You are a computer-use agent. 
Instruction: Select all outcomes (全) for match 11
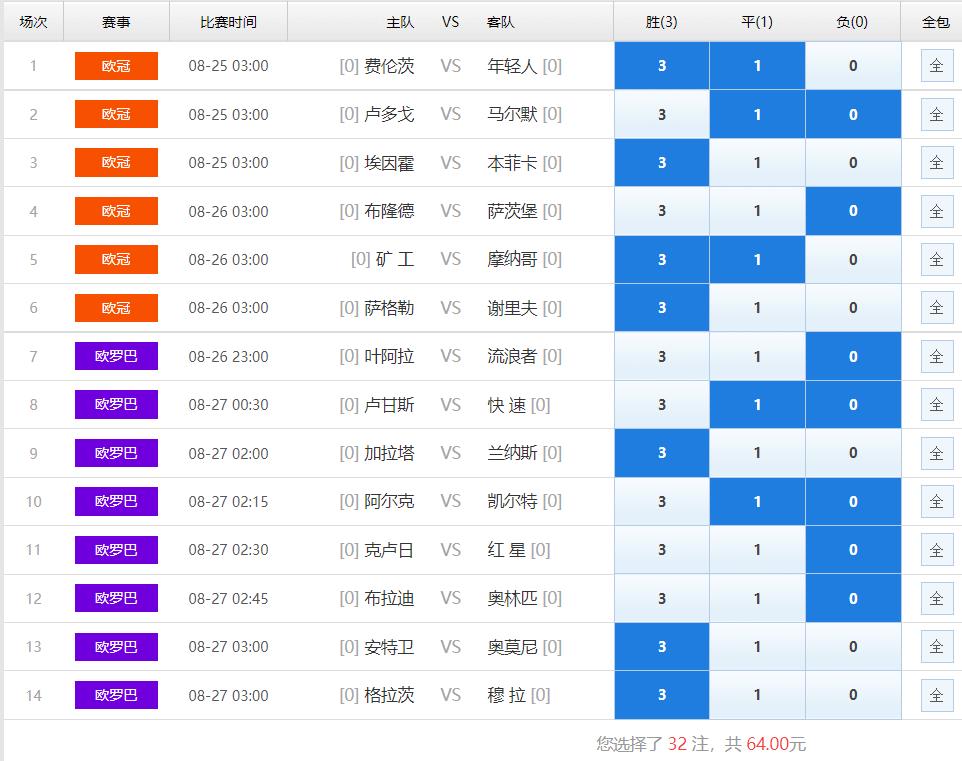(936, 550)
